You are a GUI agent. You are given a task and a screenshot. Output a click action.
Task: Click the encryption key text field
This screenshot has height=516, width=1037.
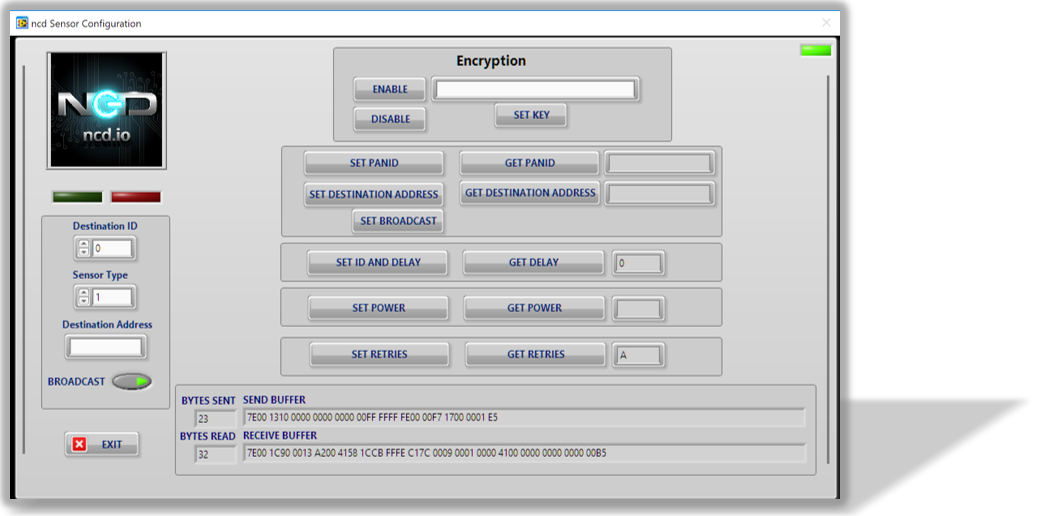pyautogui.click(x=535, y=90)
